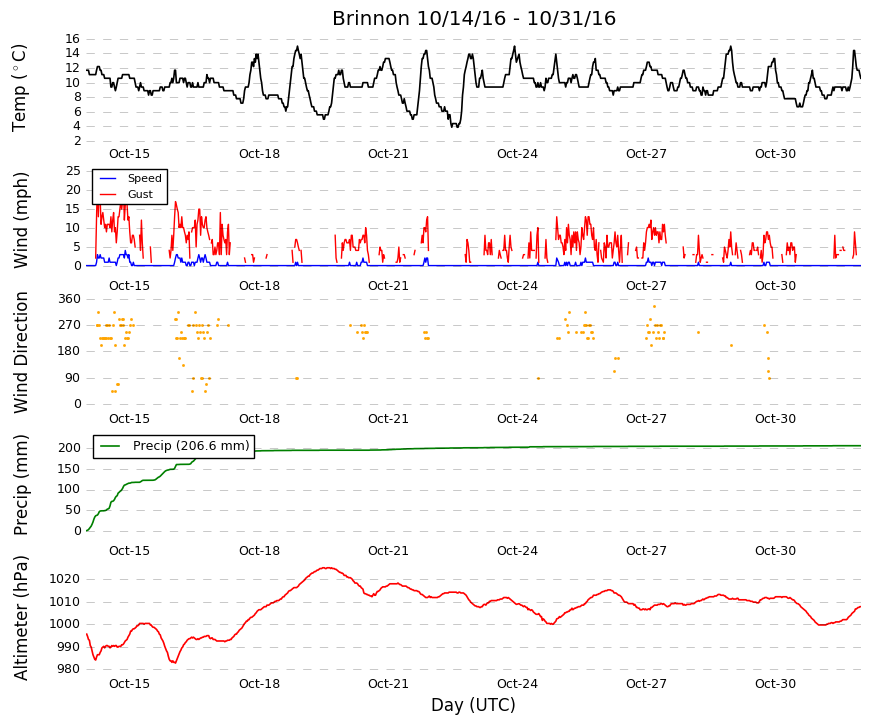Click Oct-24 tick under wind direction chart

(517, 419)
